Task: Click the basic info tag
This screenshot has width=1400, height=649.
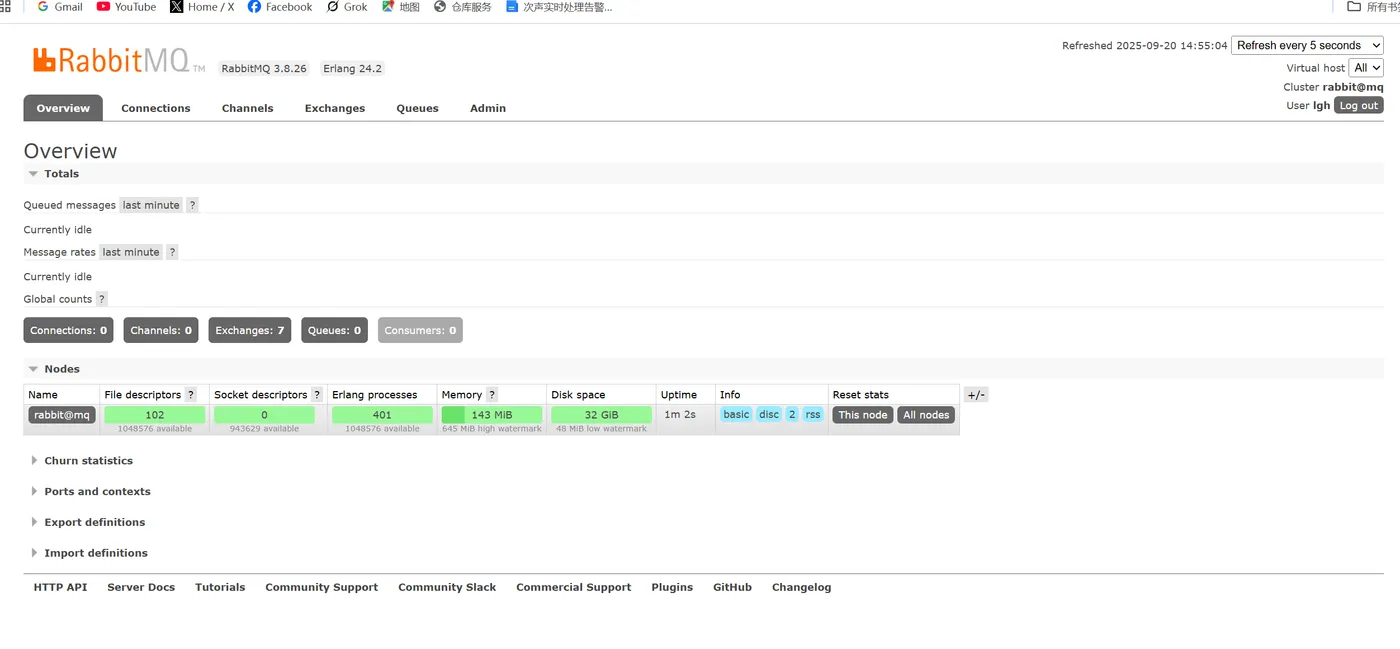Action: click(736, 414)
